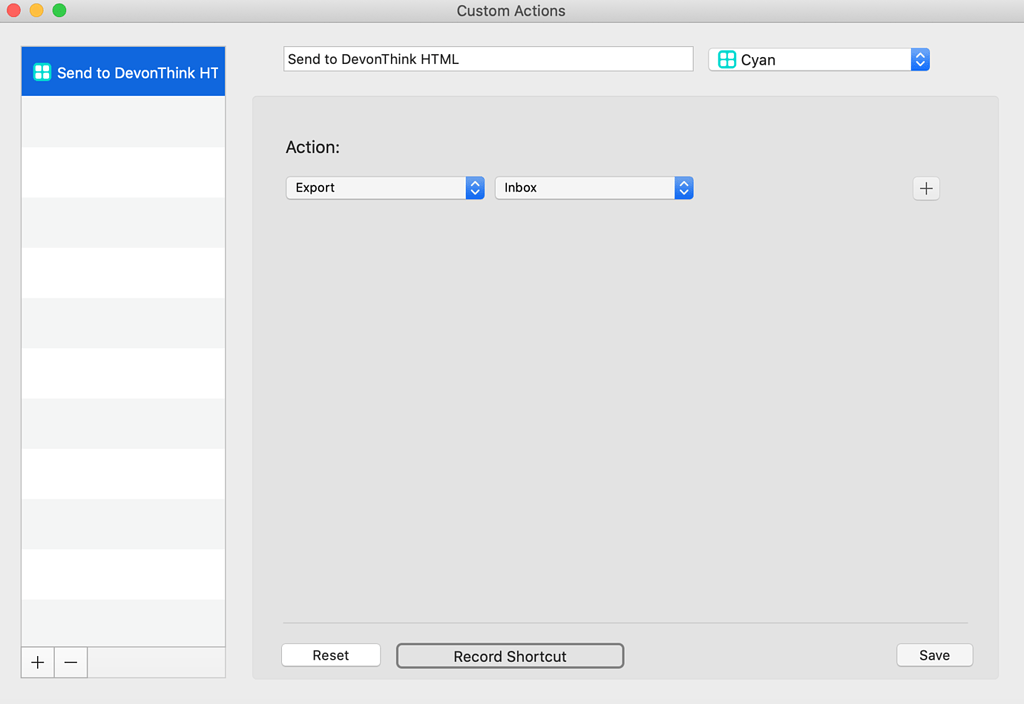
Task: Click the cyan grid icon in the color dropdown
Action: point(725,59)
